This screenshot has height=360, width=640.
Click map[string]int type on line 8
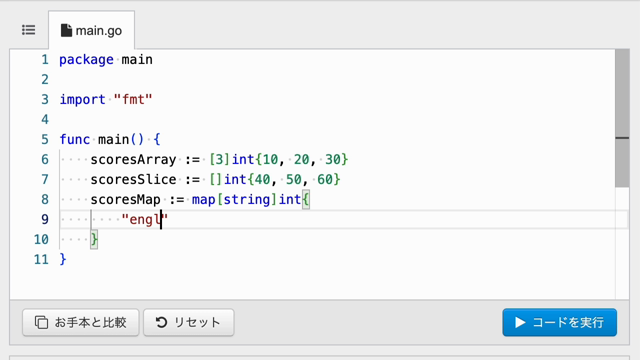click(247, 200)
